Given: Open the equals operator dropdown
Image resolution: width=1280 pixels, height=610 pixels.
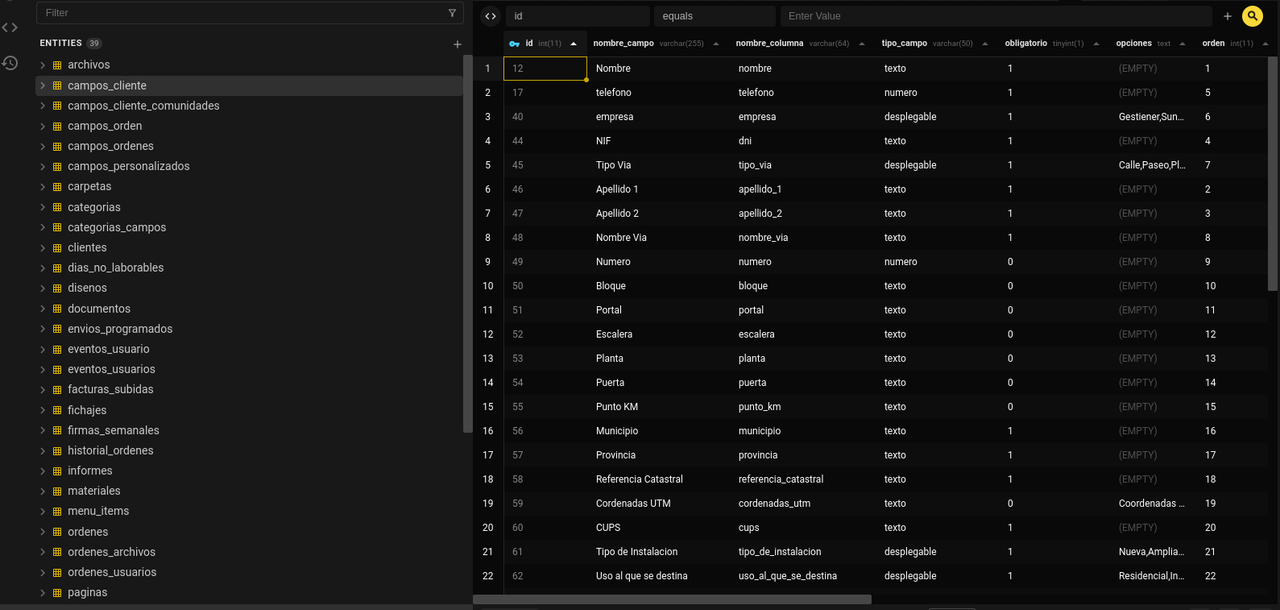Looking at the screenshot, I should [714, 16].
